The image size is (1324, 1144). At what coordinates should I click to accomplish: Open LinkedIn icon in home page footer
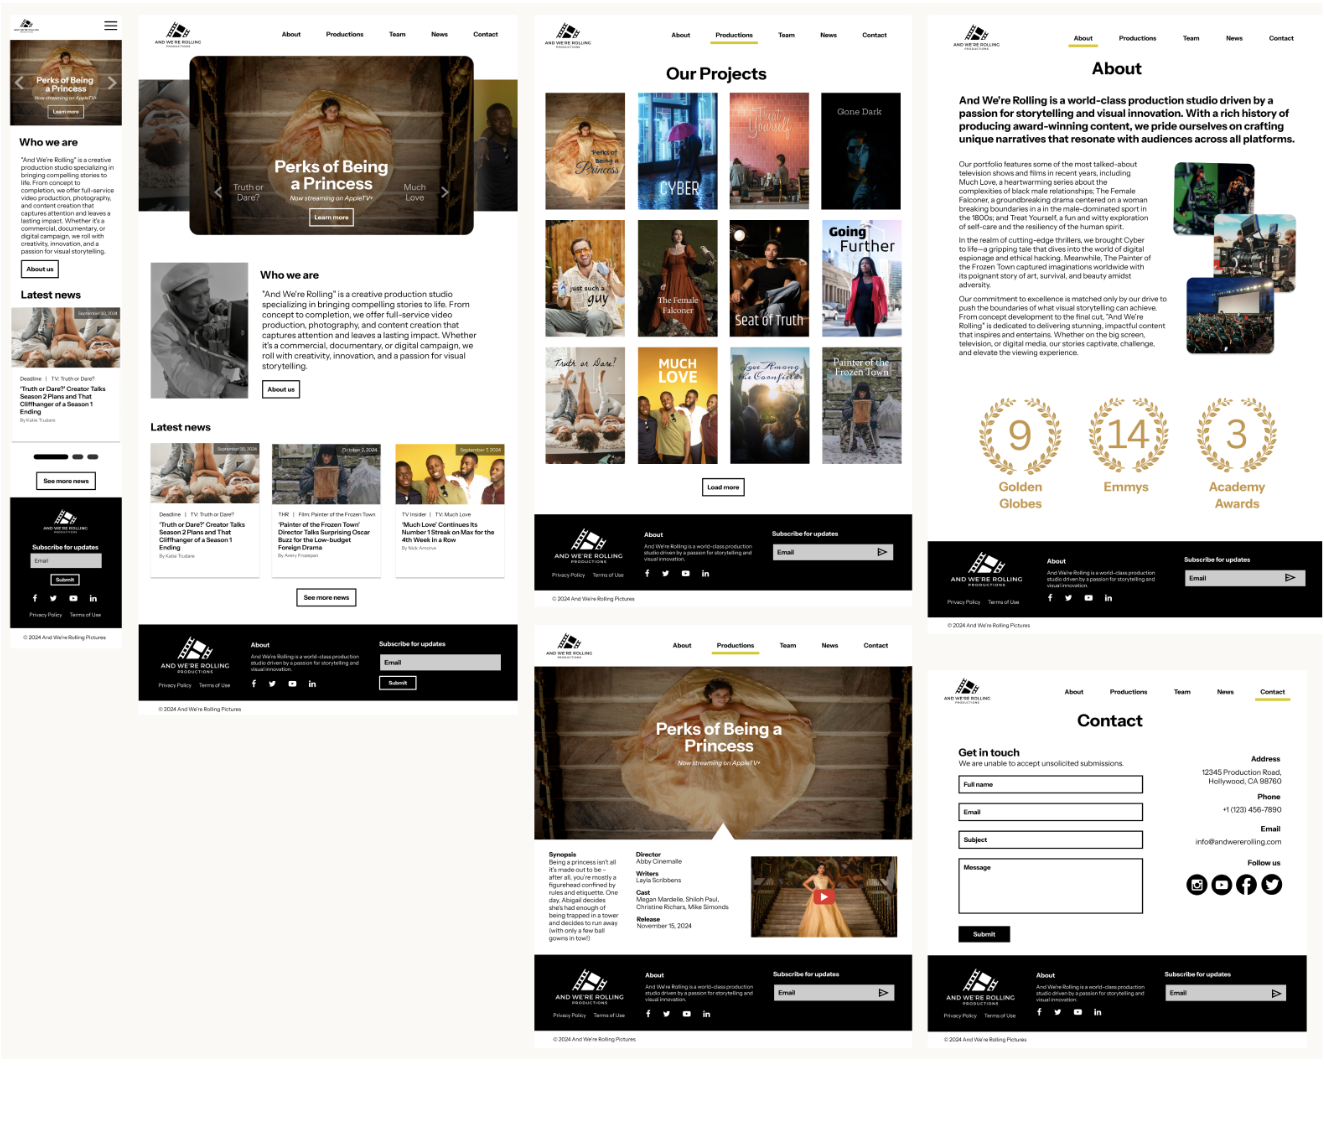click(312, 684)
